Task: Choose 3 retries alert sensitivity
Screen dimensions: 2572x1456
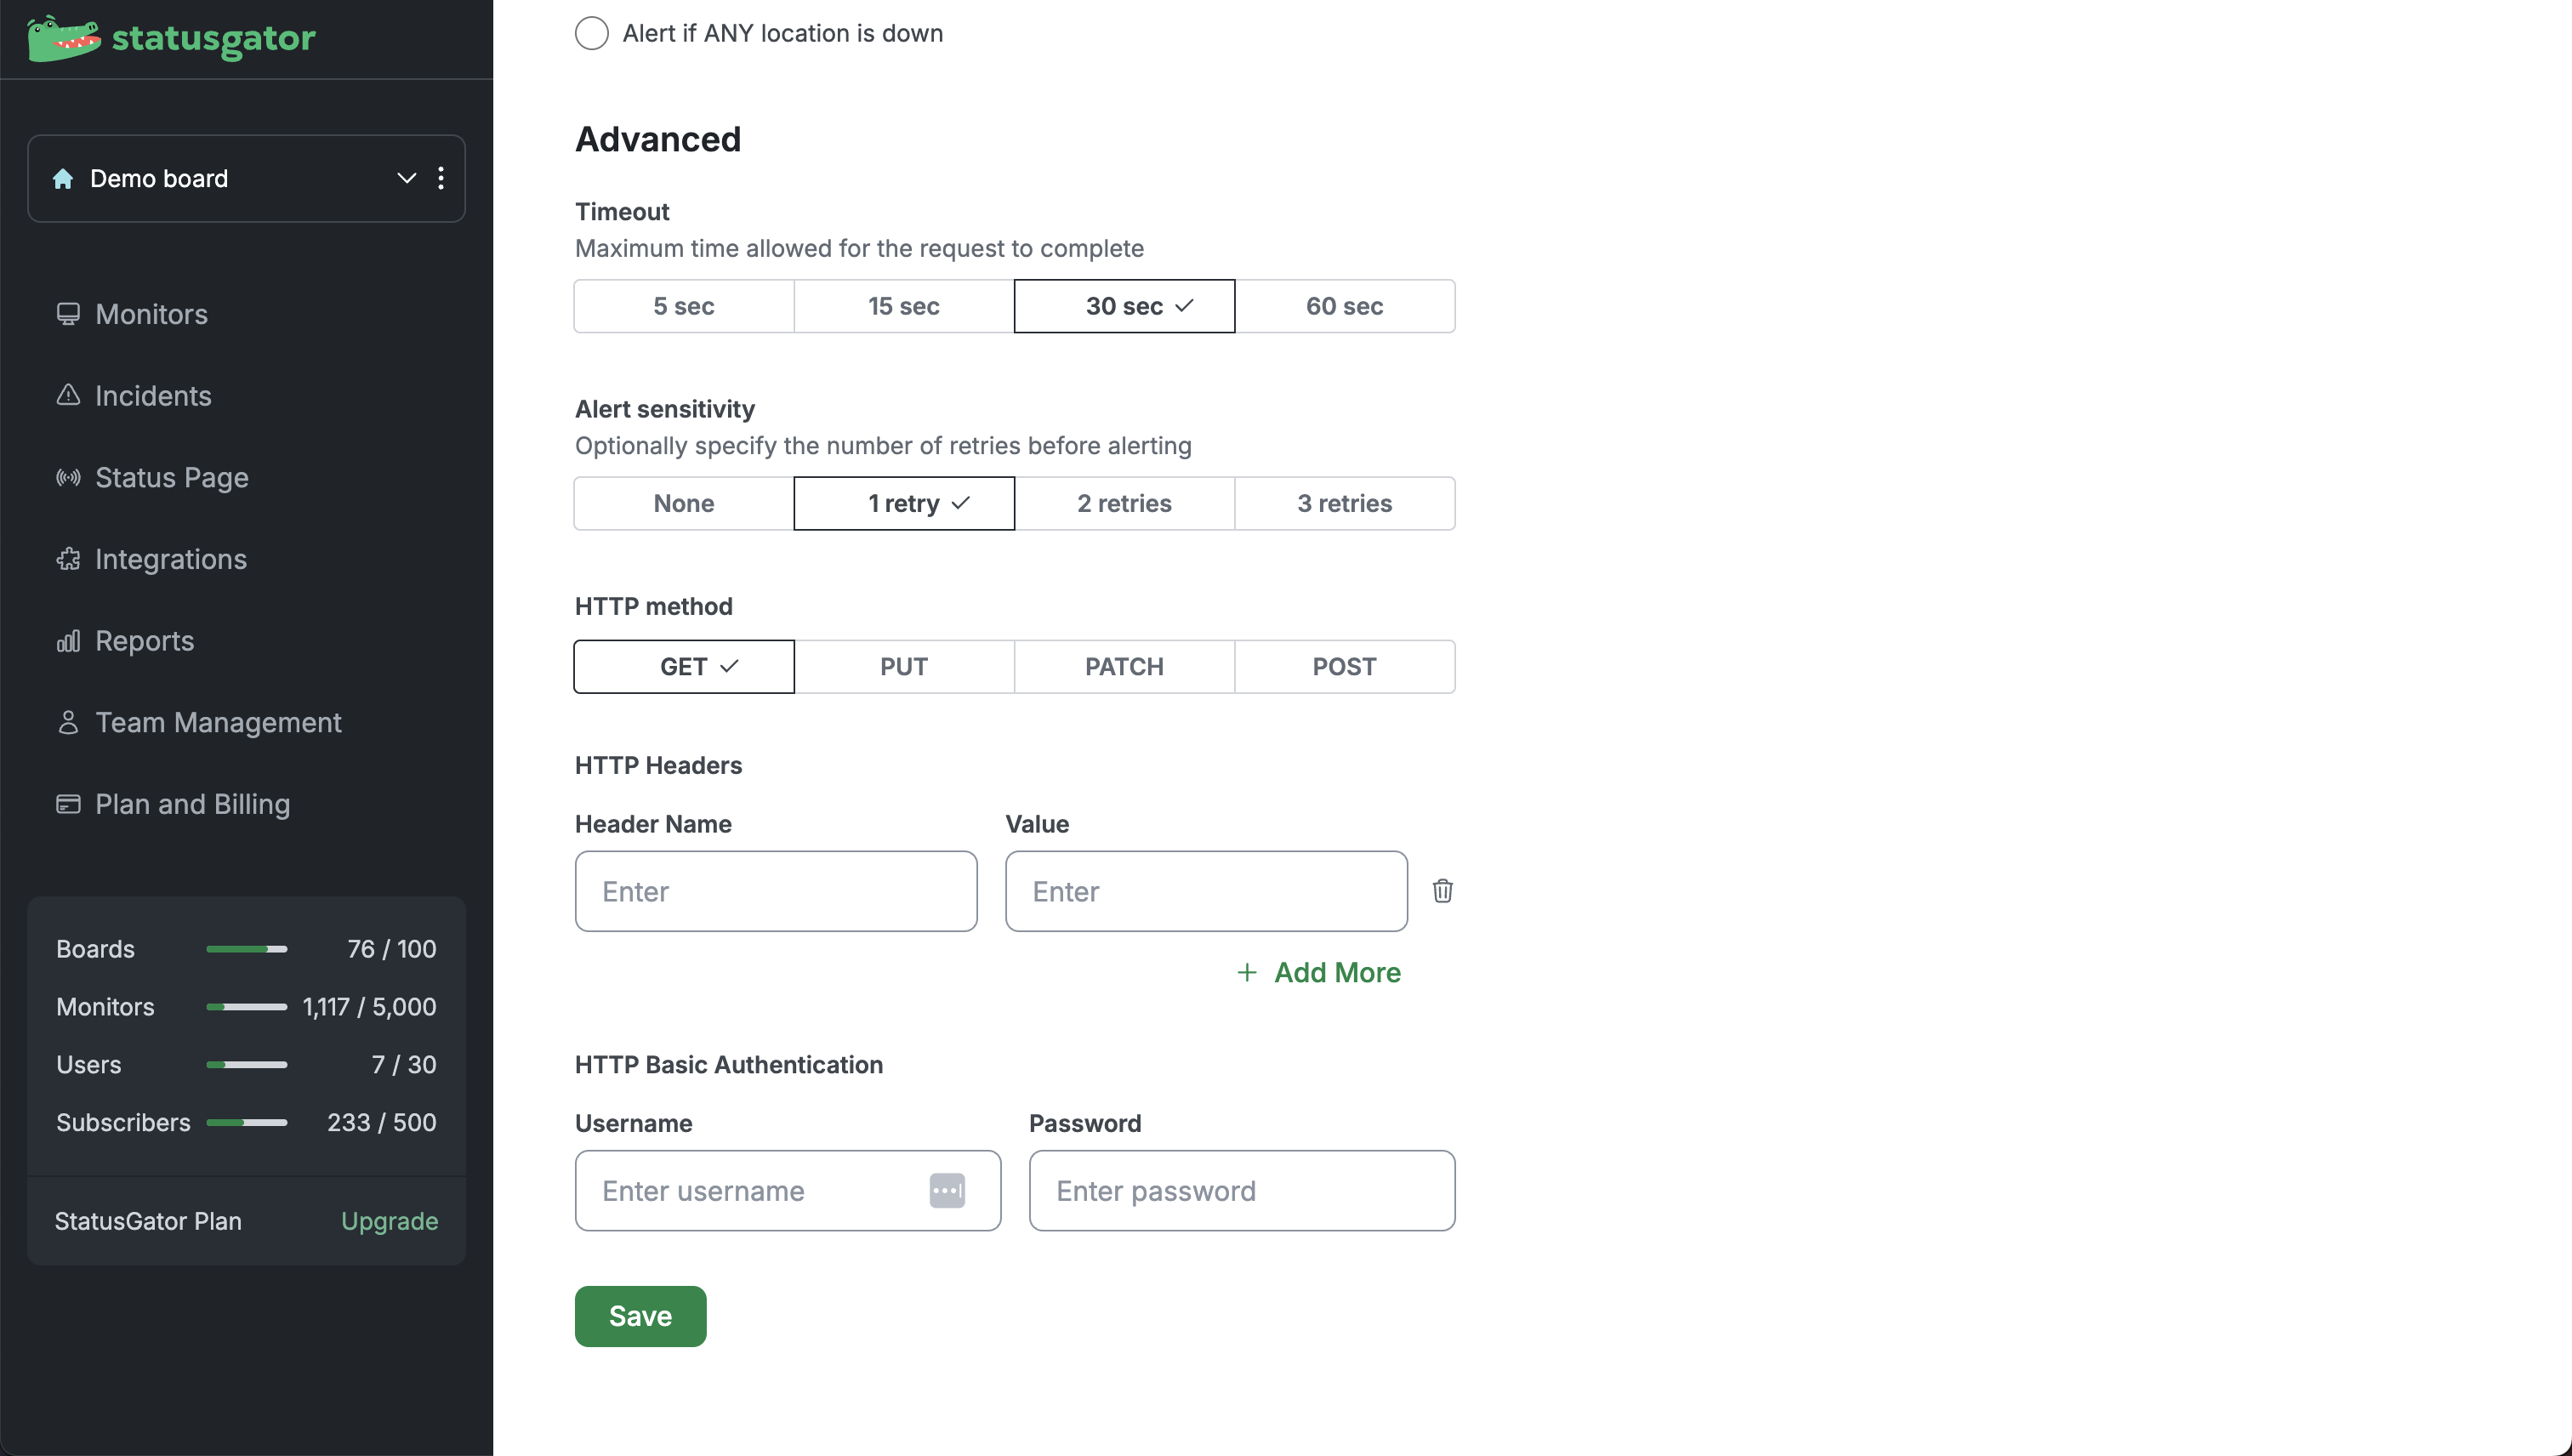Action: tap(1343, 503)
